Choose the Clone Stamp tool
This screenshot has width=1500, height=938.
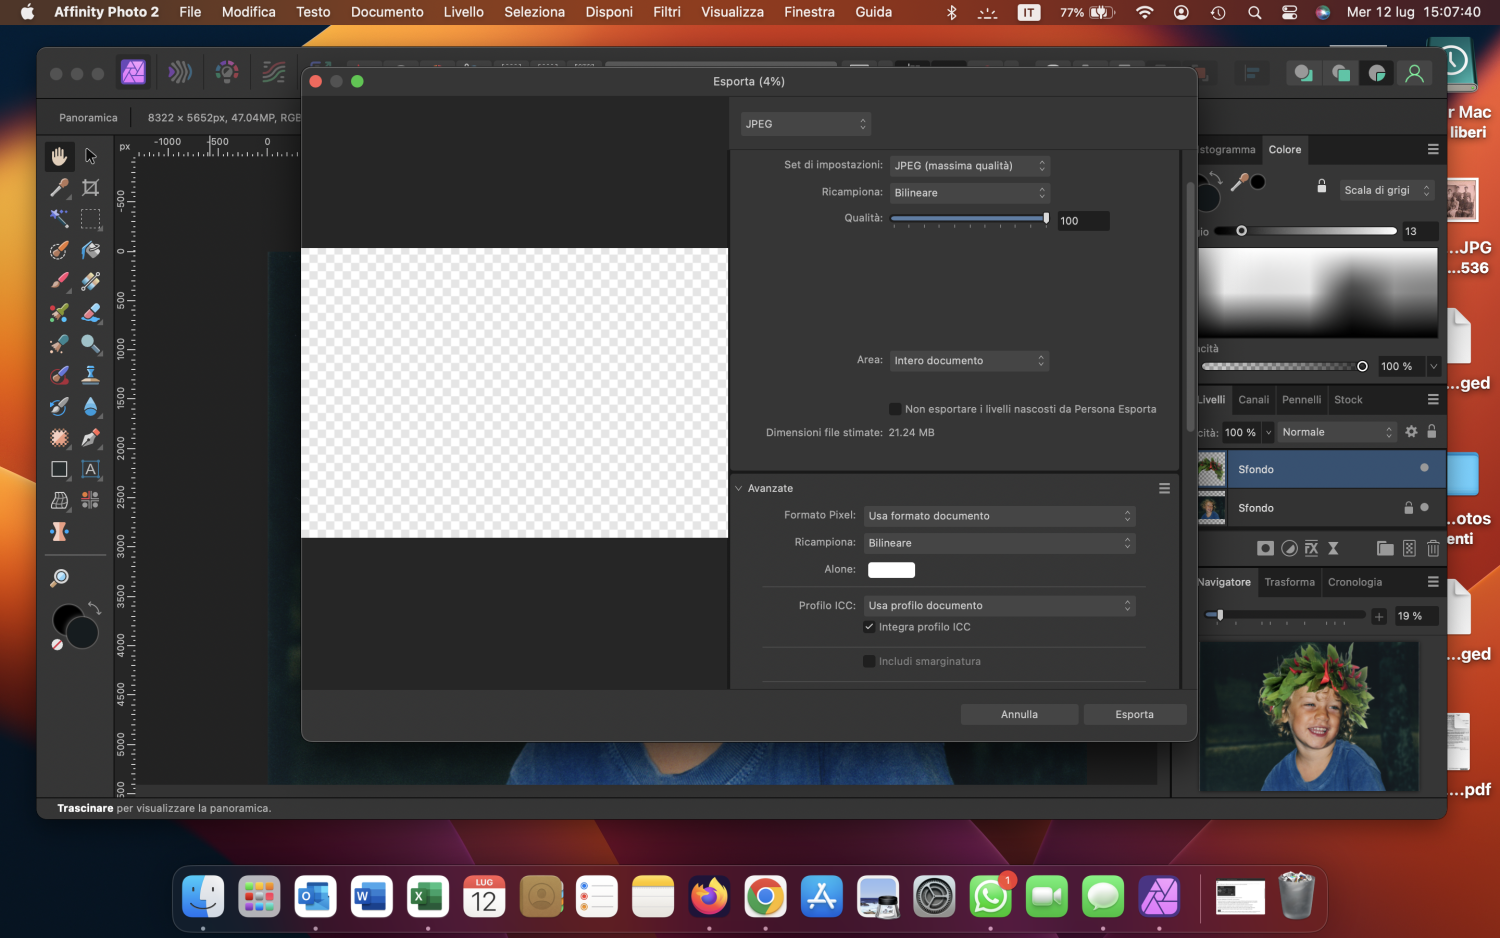pyautogui.click(x=91, y=375)
